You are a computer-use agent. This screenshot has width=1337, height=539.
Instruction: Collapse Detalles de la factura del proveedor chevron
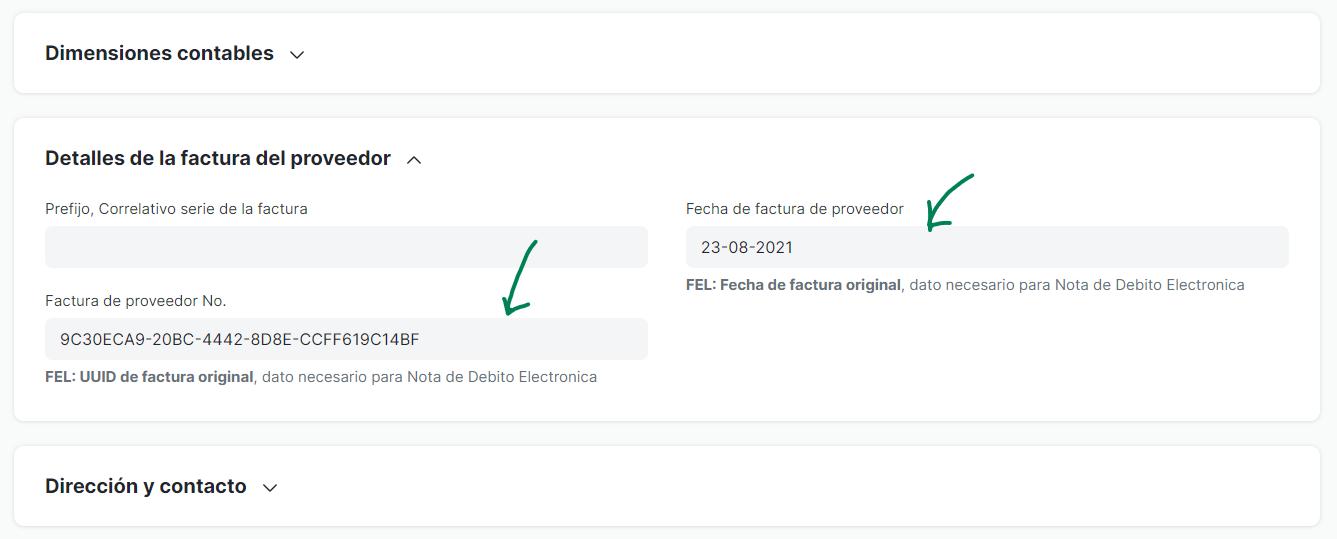414,160
